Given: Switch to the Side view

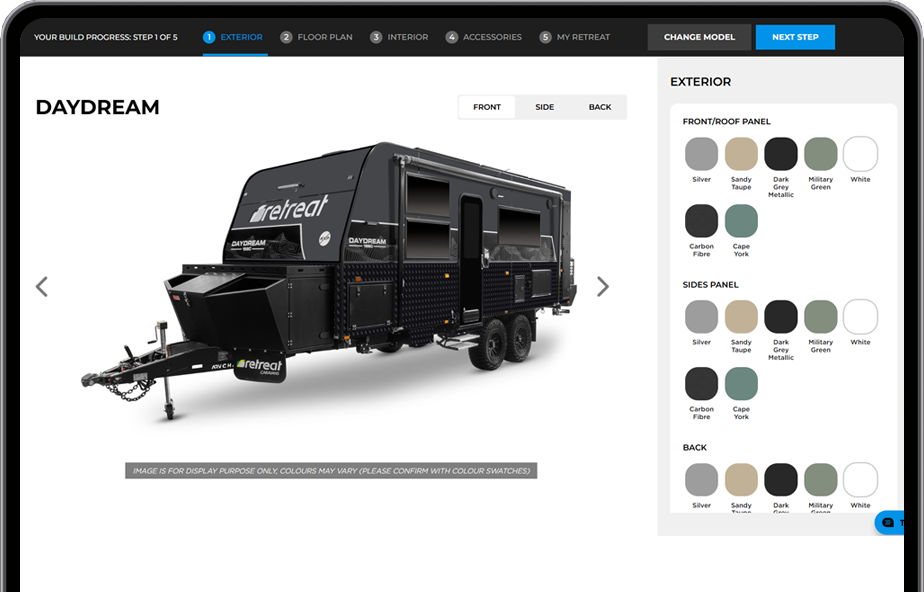Looking at the screenshot, I should click(544, 107).
